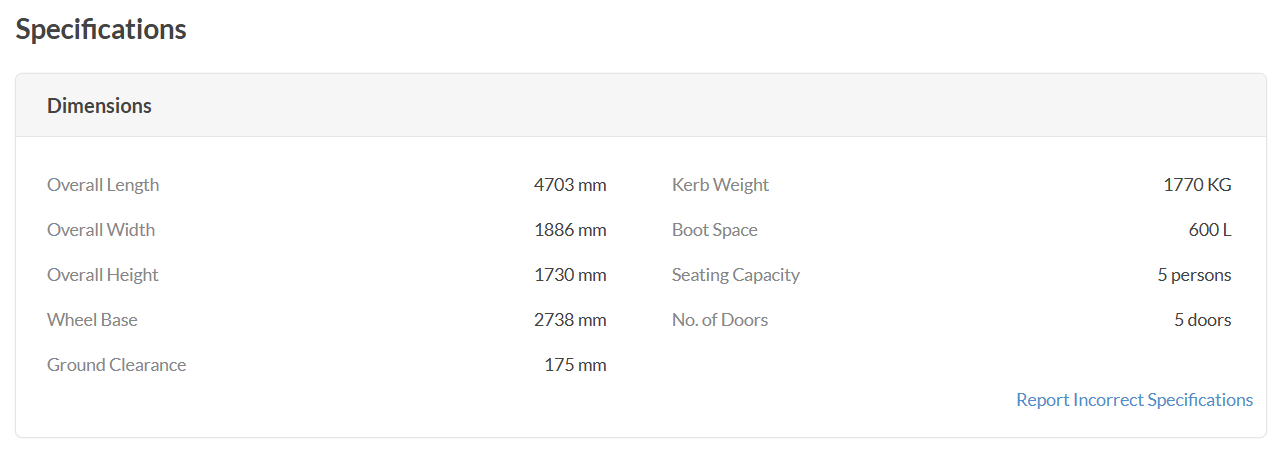Select the Seating Capacity label

[x=736, y=275]
